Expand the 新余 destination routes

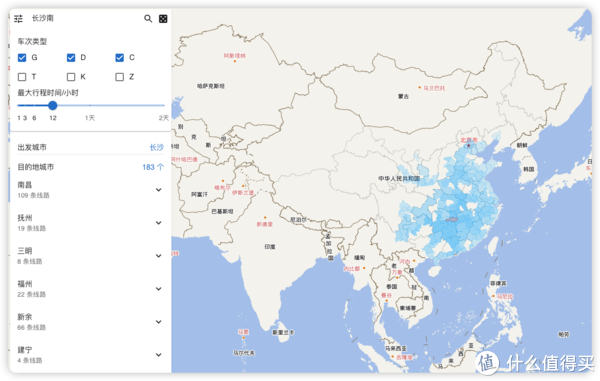pyautogui.click(x=158, y=322)
